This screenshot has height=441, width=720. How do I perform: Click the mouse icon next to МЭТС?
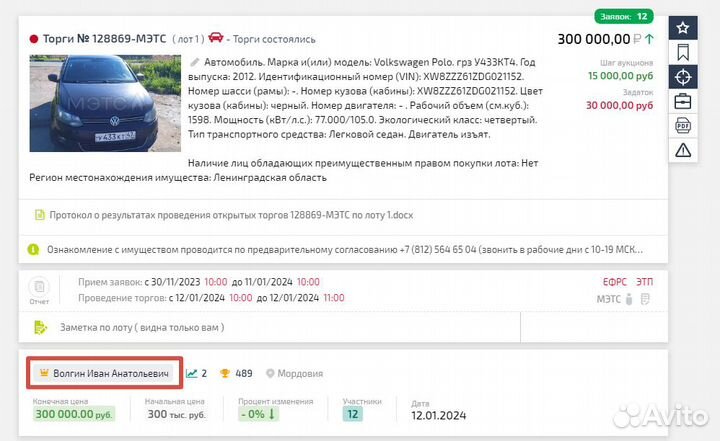click(629, 299)
